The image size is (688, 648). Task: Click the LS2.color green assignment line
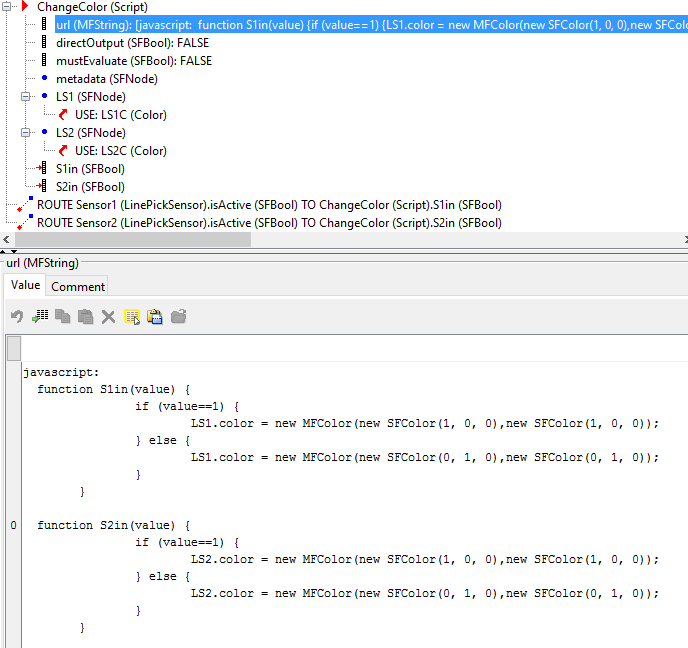click(425, 593)
